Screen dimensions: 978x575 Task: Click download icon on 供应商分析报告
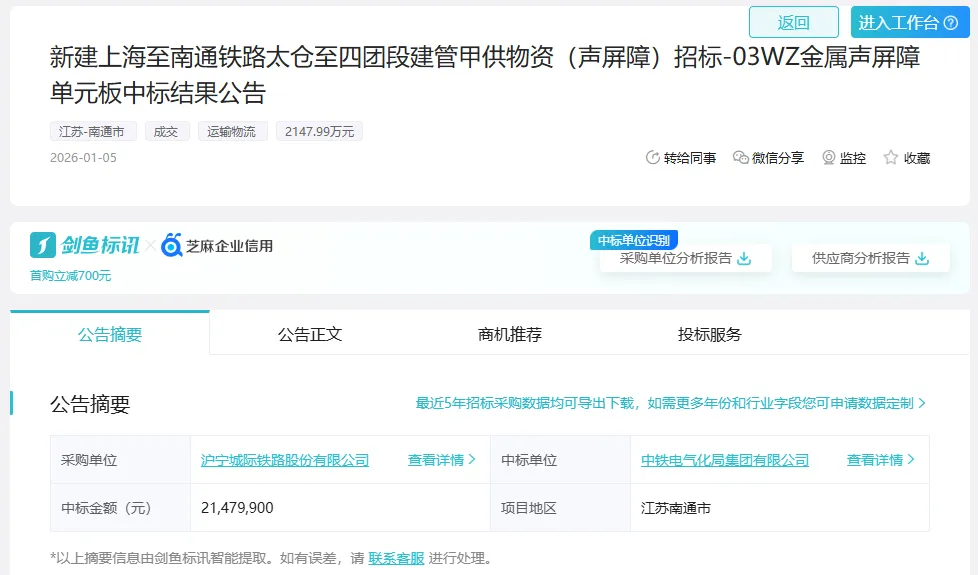click(922, 258)
